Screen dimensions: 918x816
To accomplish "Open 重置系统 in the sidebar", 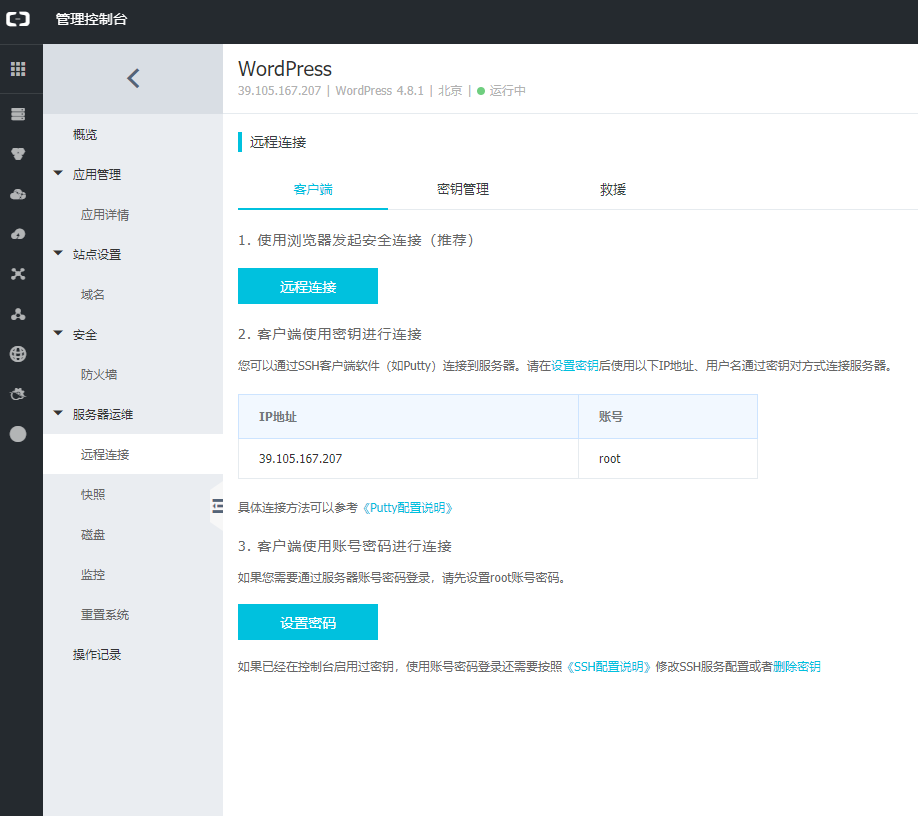I will pos(105,615).
